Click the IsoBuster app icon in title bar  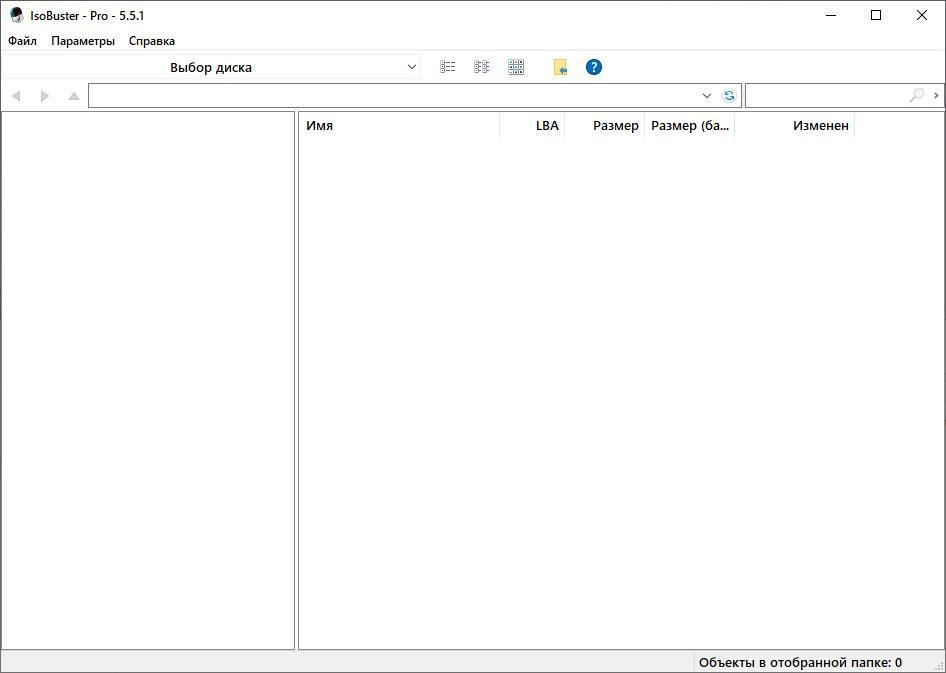16,15
